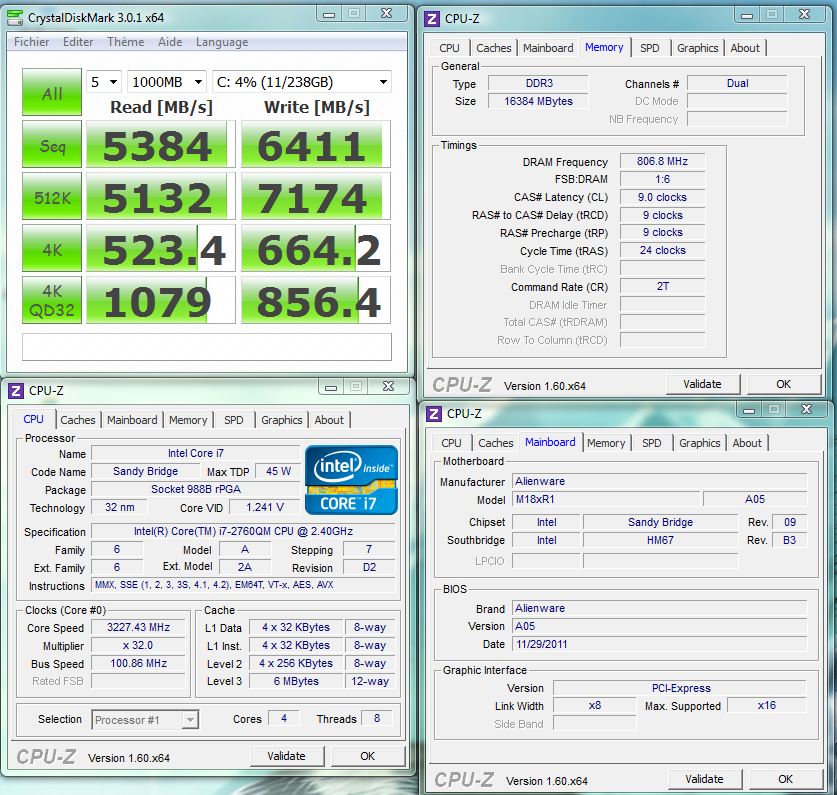
Task: Run all benchmarks with the All button
Action: [x=52, y=92]
